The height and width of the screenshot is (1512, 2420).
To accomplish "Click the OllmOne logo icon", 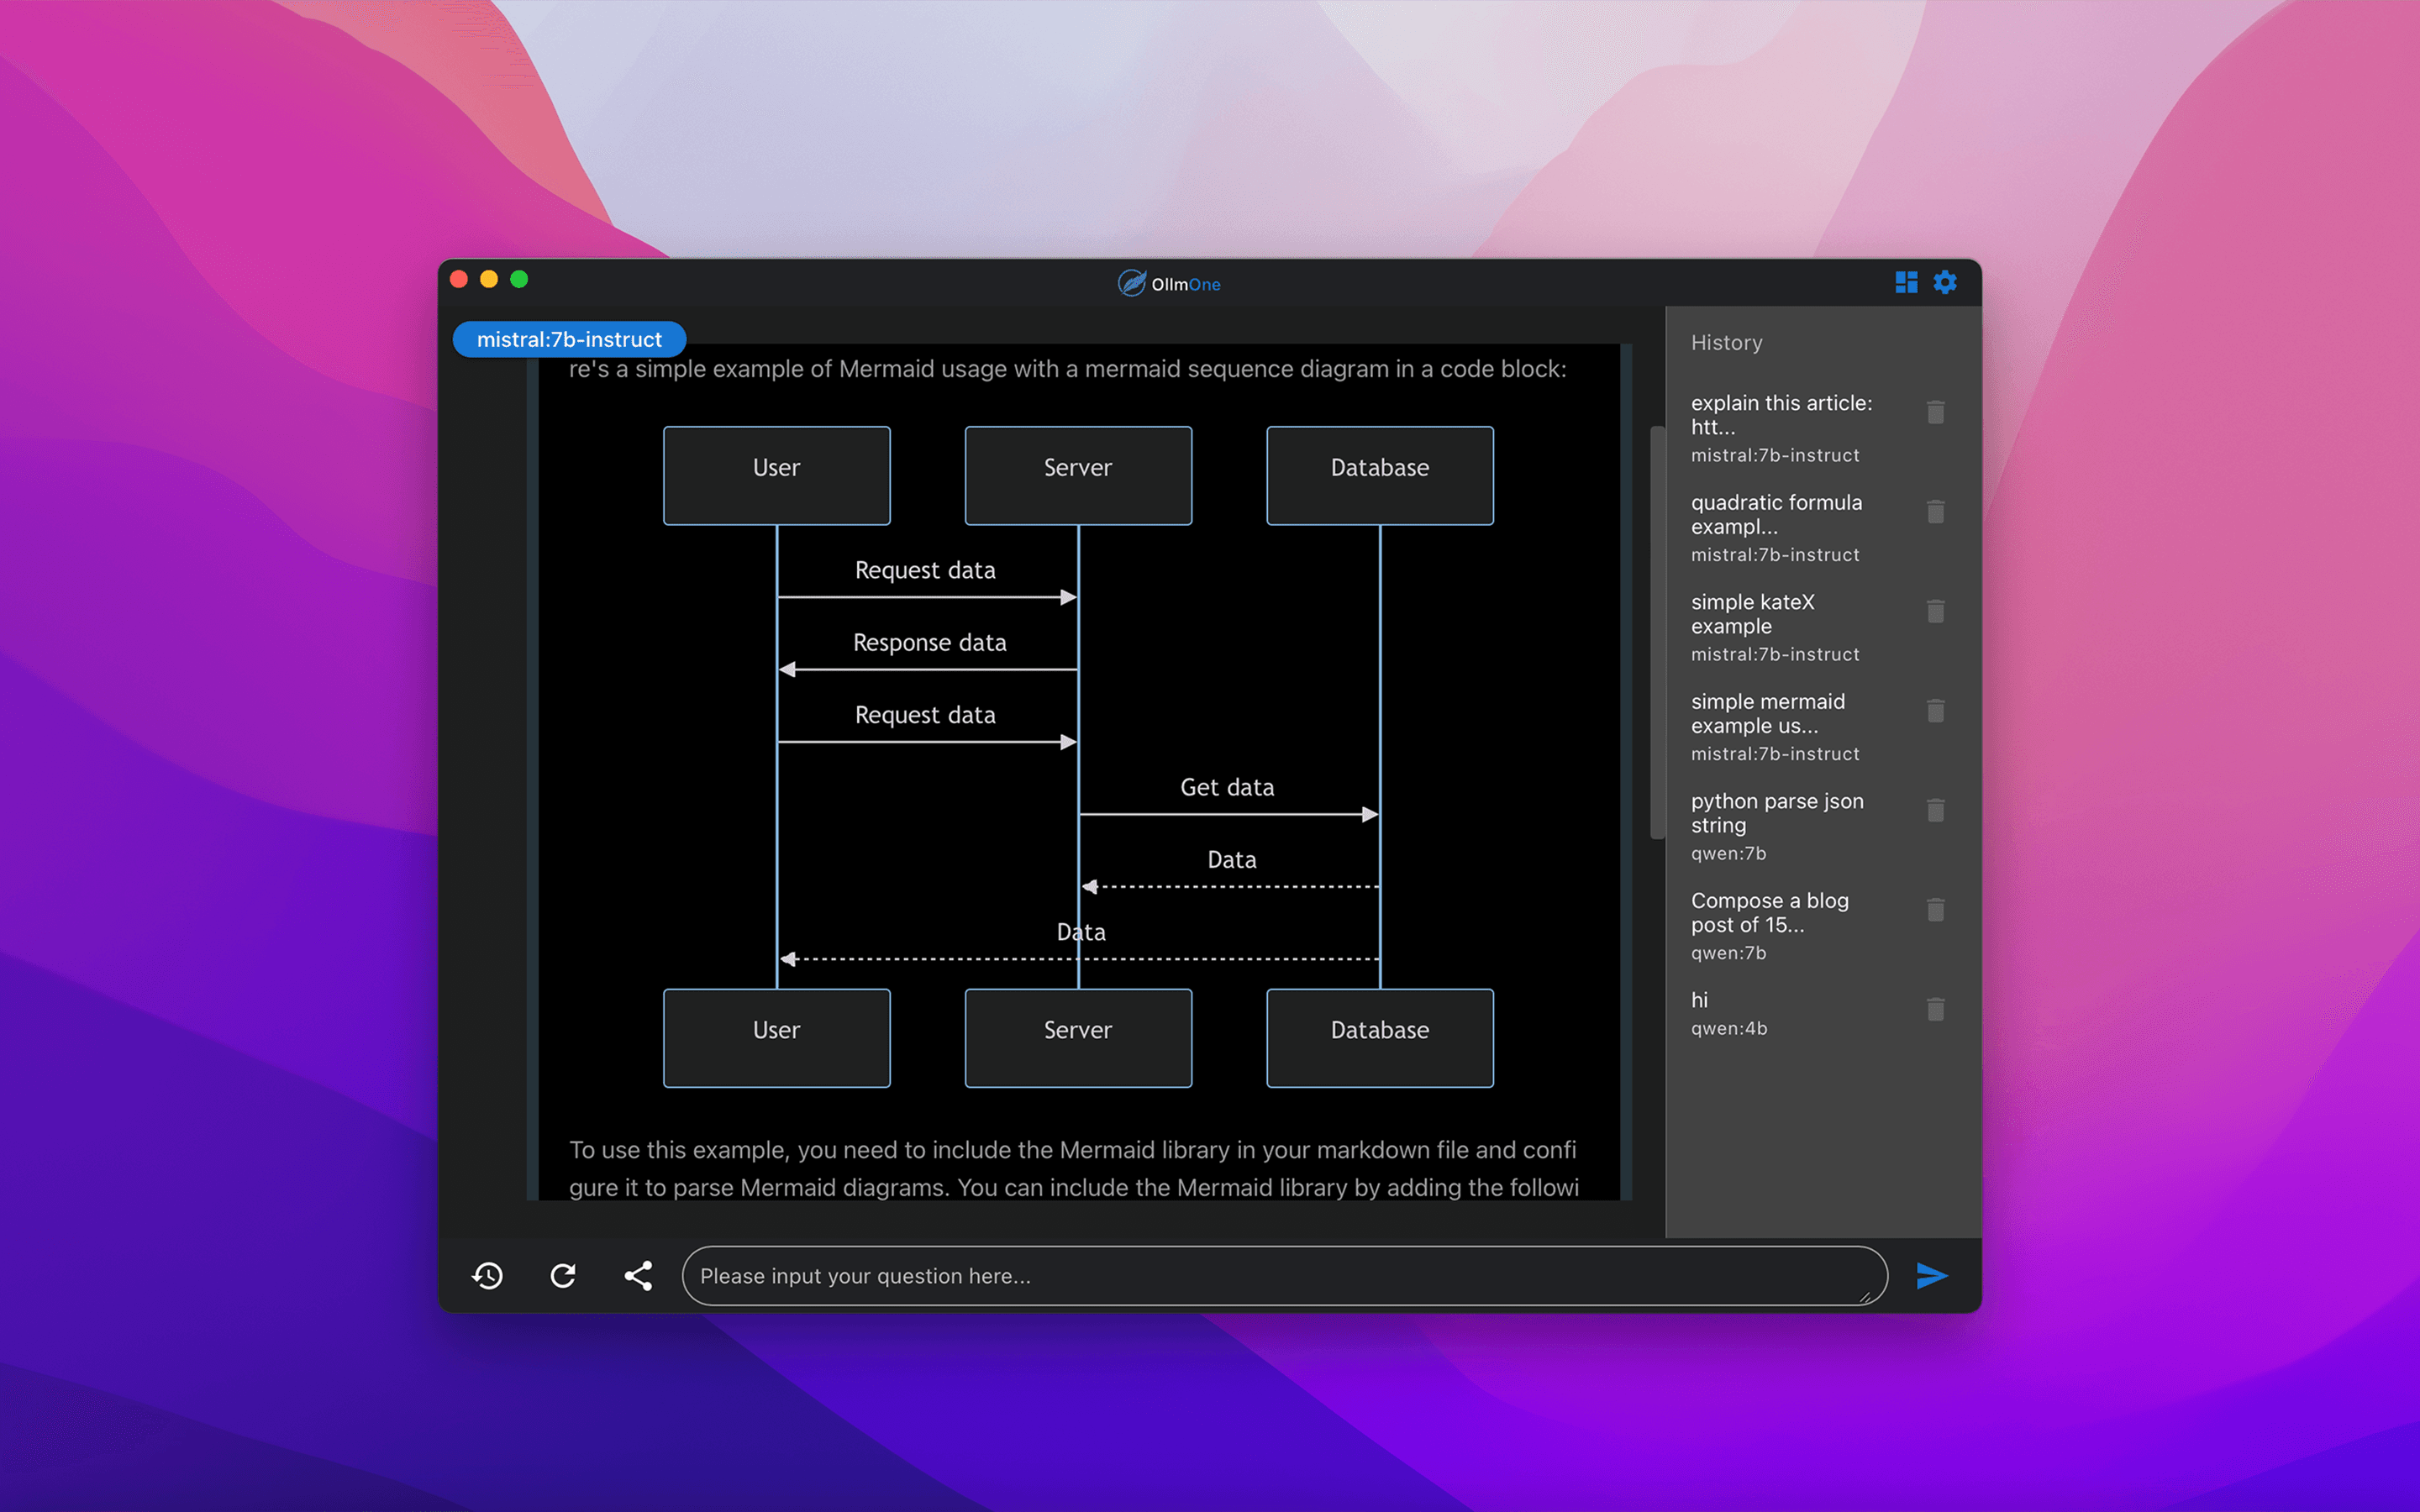I will tap(1131, 283).
